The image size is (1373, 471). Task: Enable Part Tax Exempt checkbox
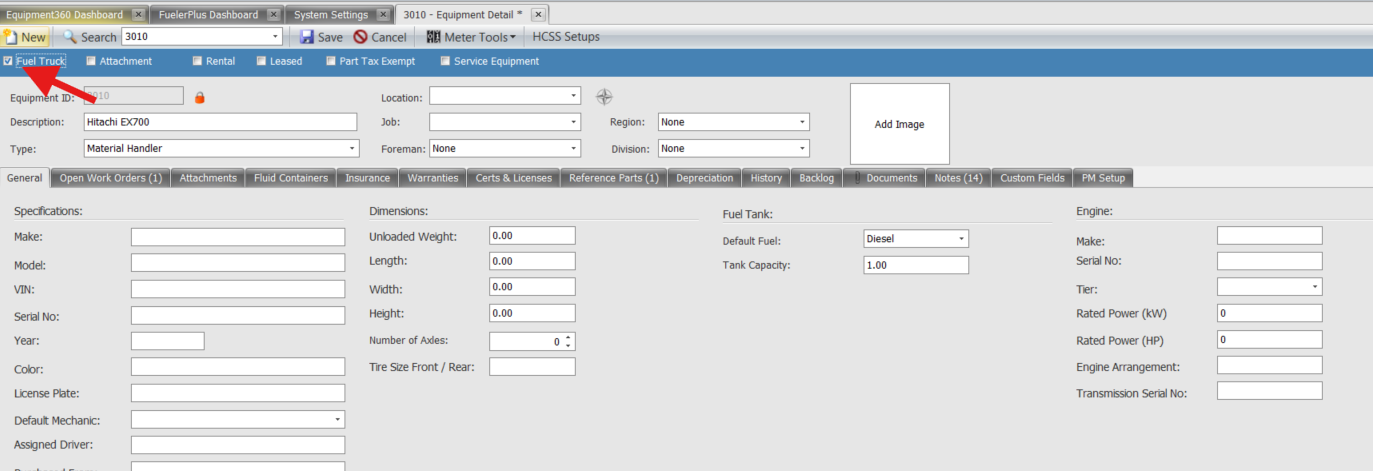click(x=331, y=61)
